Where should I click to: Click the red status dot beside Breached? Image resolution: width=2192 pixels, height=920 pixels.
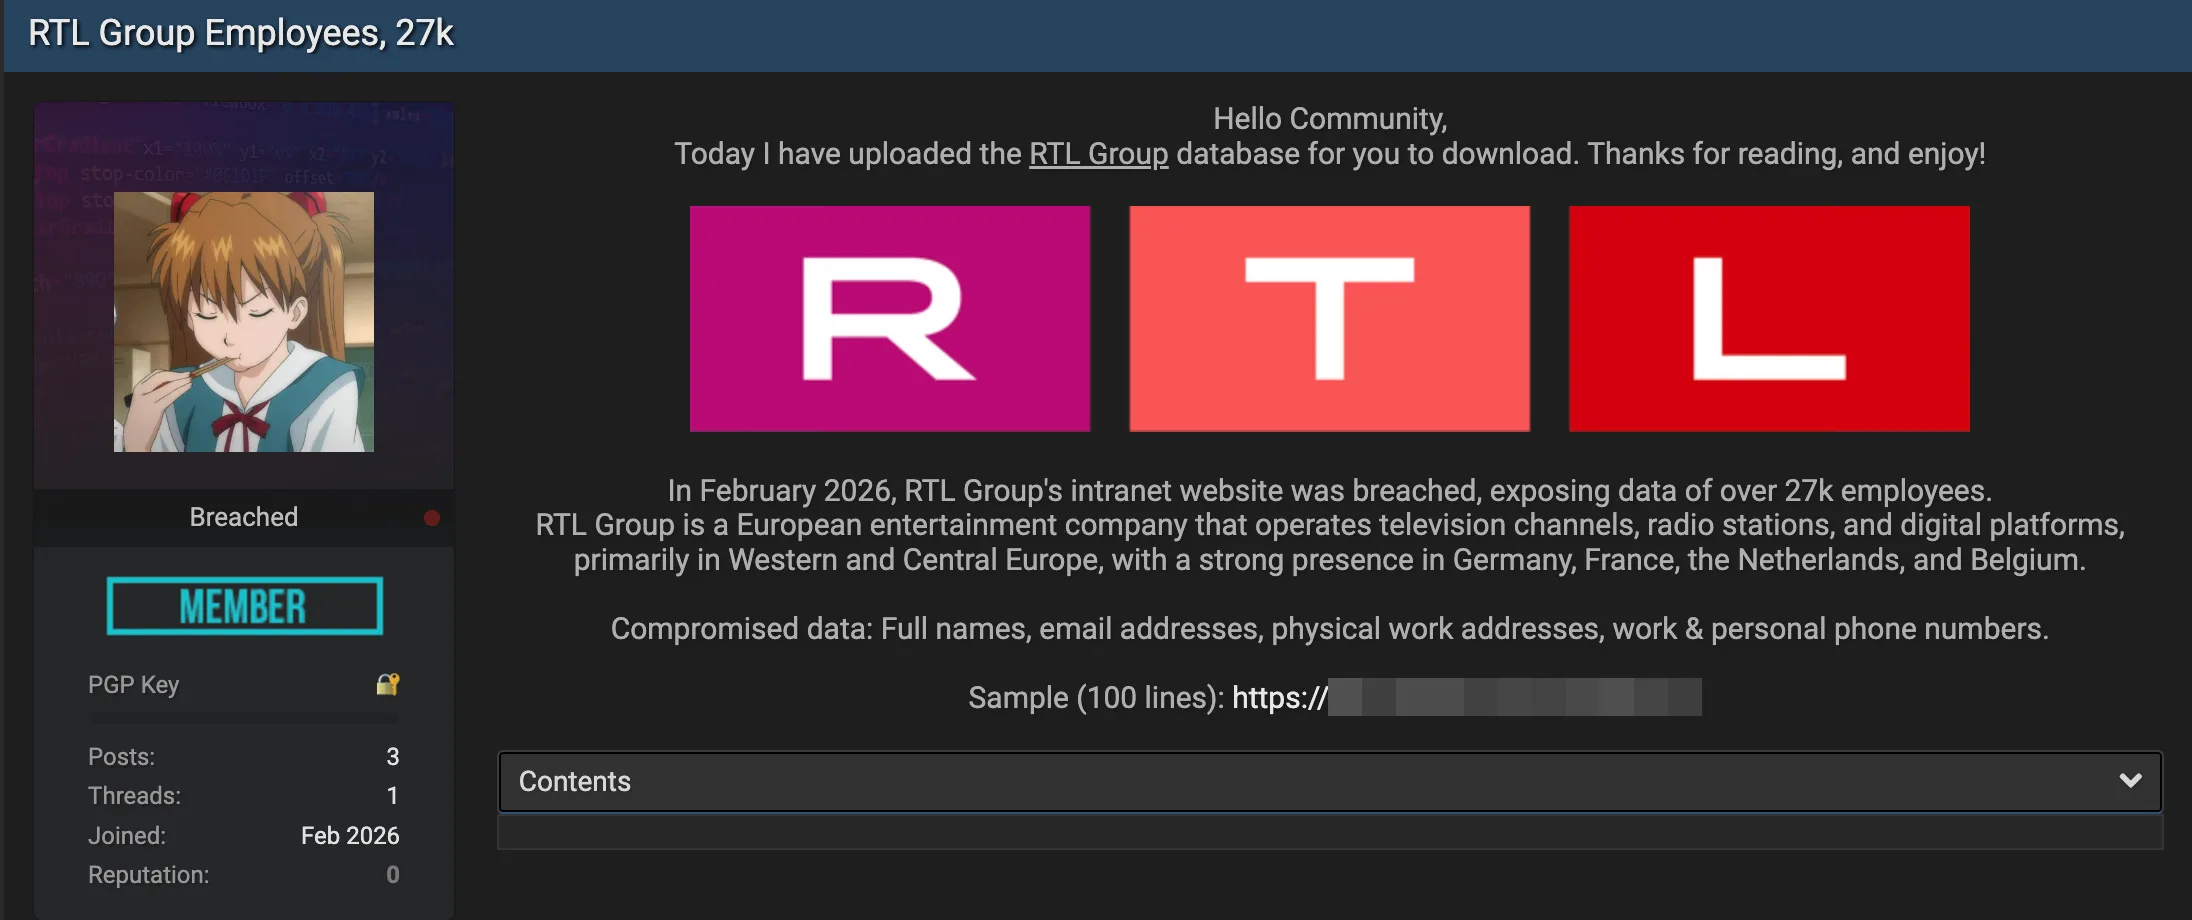tap(432, 517)
